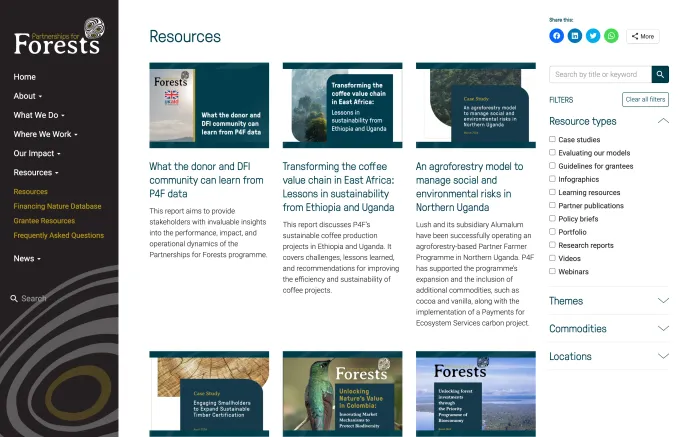Screen dimensions: 700x437
Task: Enable the Research reports filter
Action: tap(552, 245)
